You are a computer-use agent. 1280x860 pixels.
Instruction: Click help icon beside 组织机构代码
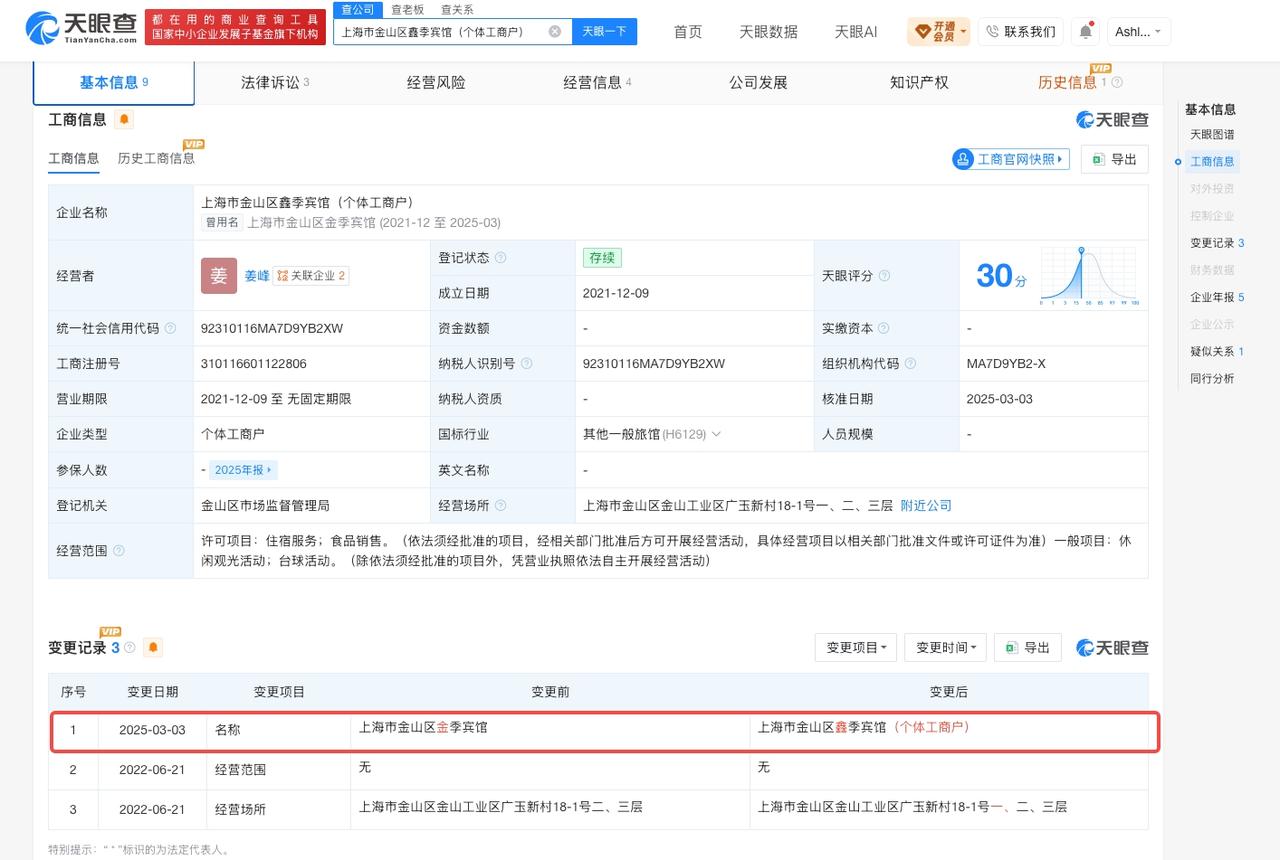pyautogui.click(x=910, y=363)
